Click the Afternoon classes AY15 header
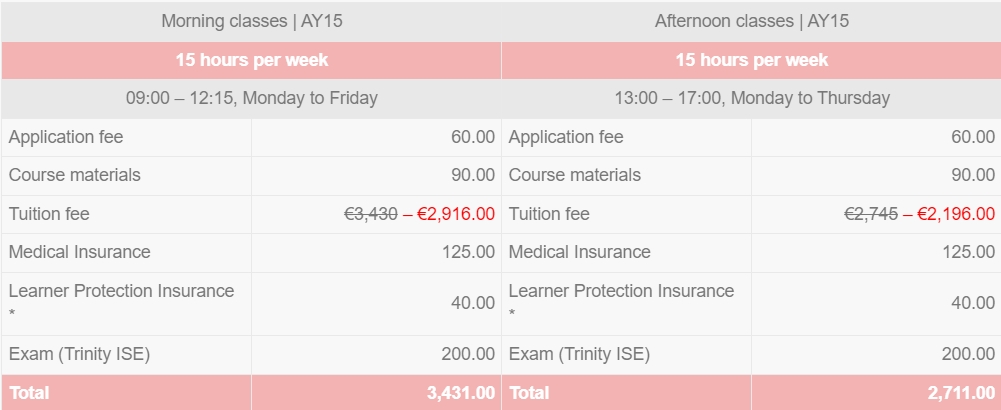Screen dimensions: 1001x410 [751, 21]
